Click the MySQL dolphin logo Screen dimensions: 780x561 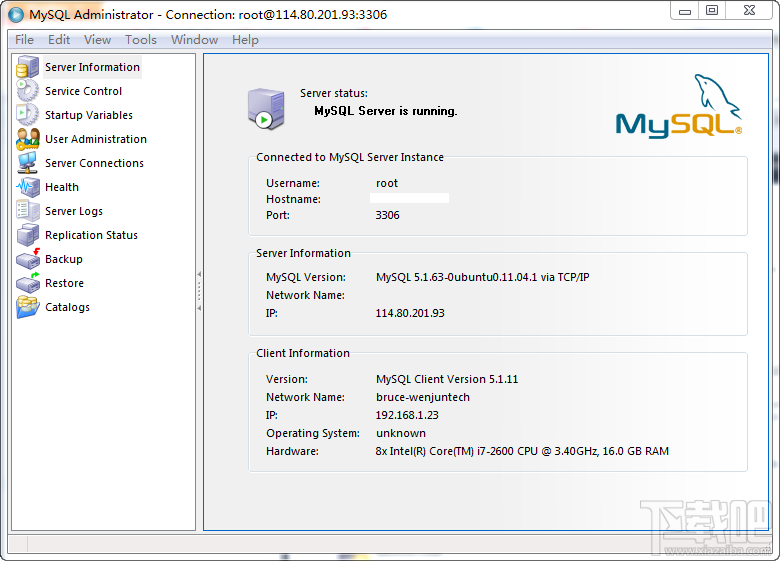[679, 106]
